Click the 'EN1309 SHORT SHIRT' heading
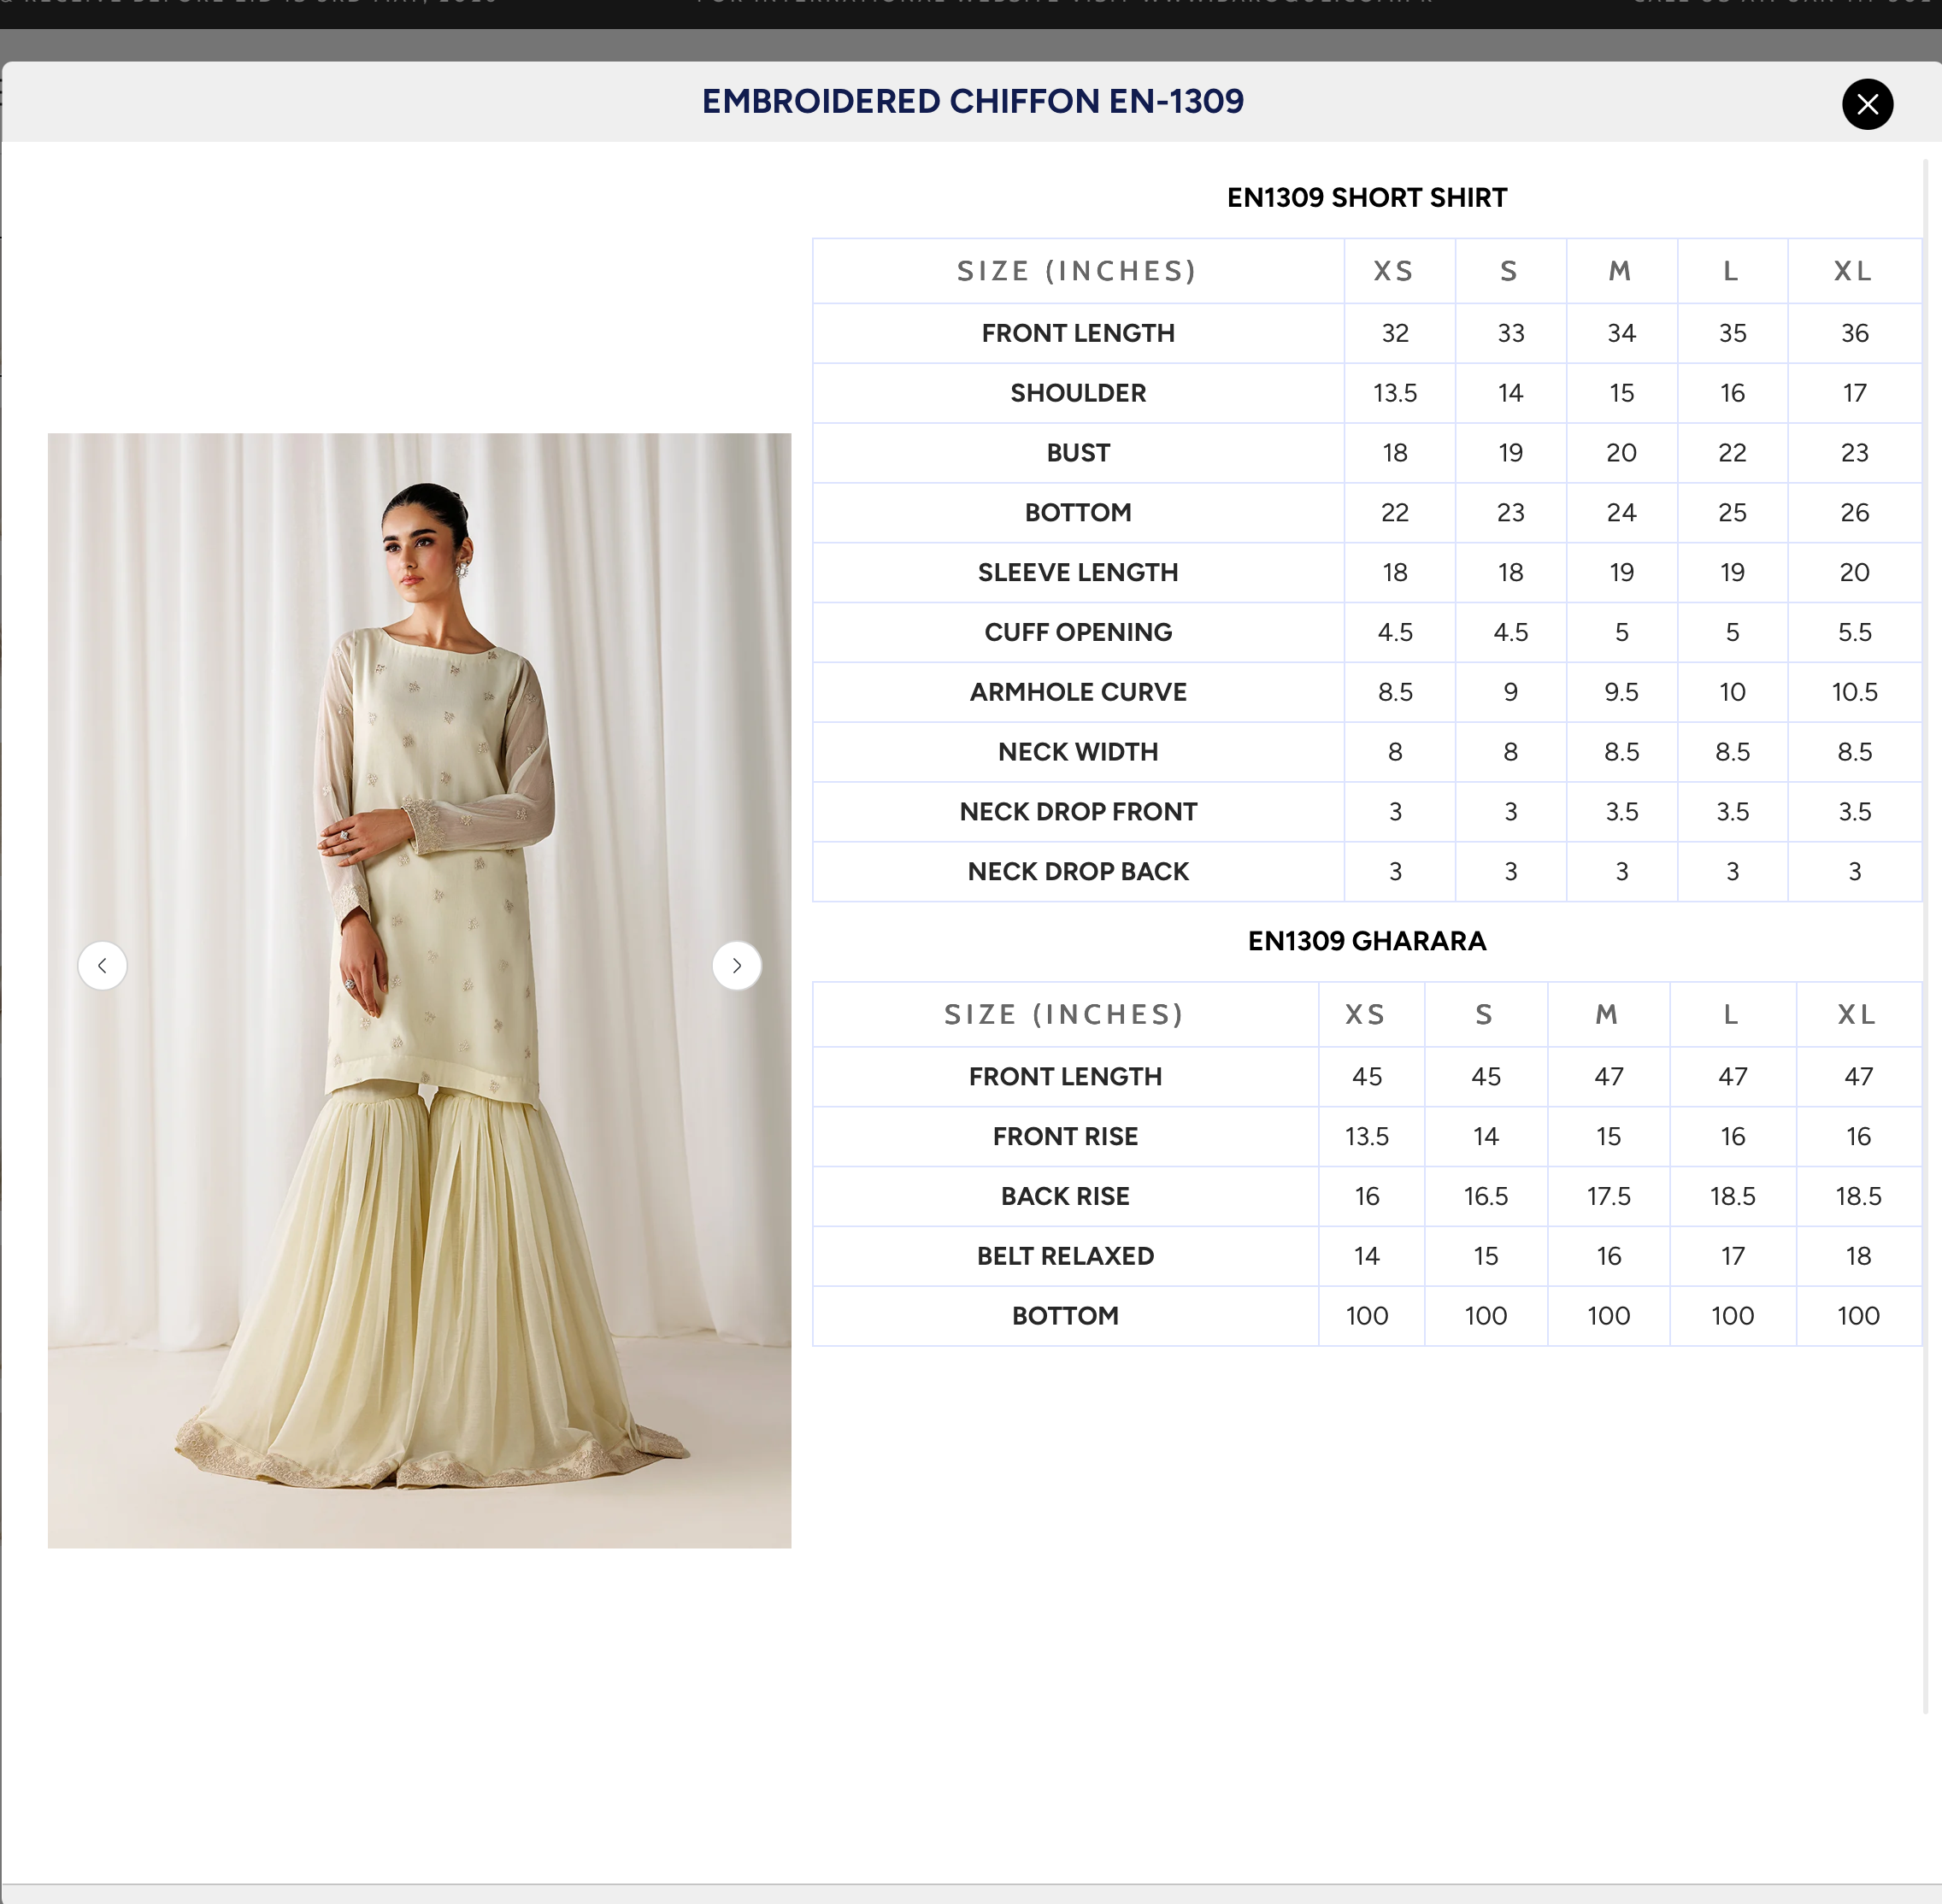Screen dimensions: 1942x1904 click(x=1367, y=197)
